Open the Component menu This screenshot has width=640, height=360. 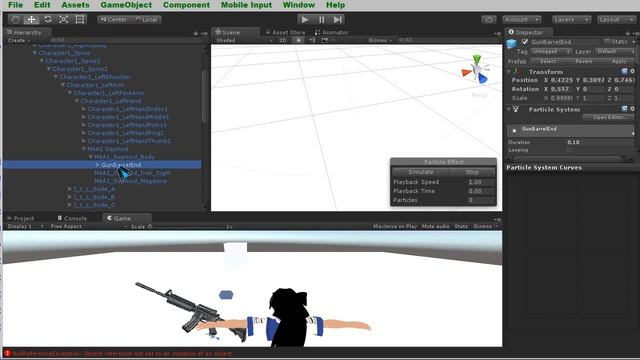(x=186, y=5)
